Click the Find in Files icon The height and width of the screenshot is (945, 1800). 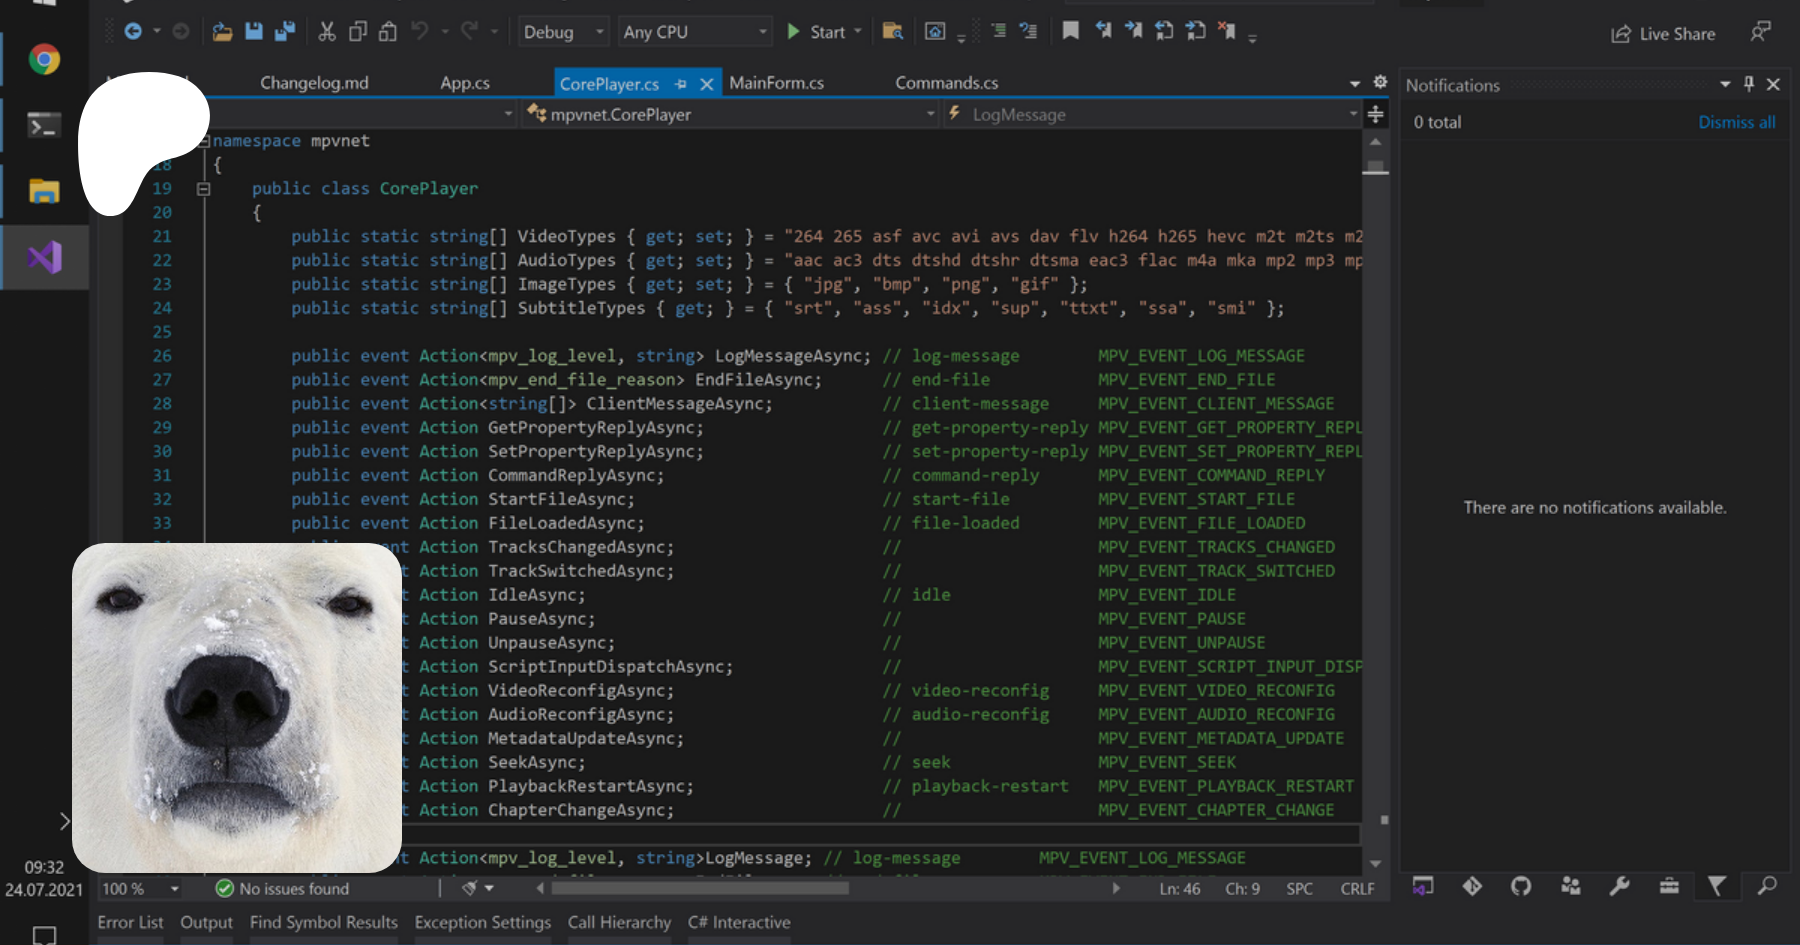coord(893,32)
